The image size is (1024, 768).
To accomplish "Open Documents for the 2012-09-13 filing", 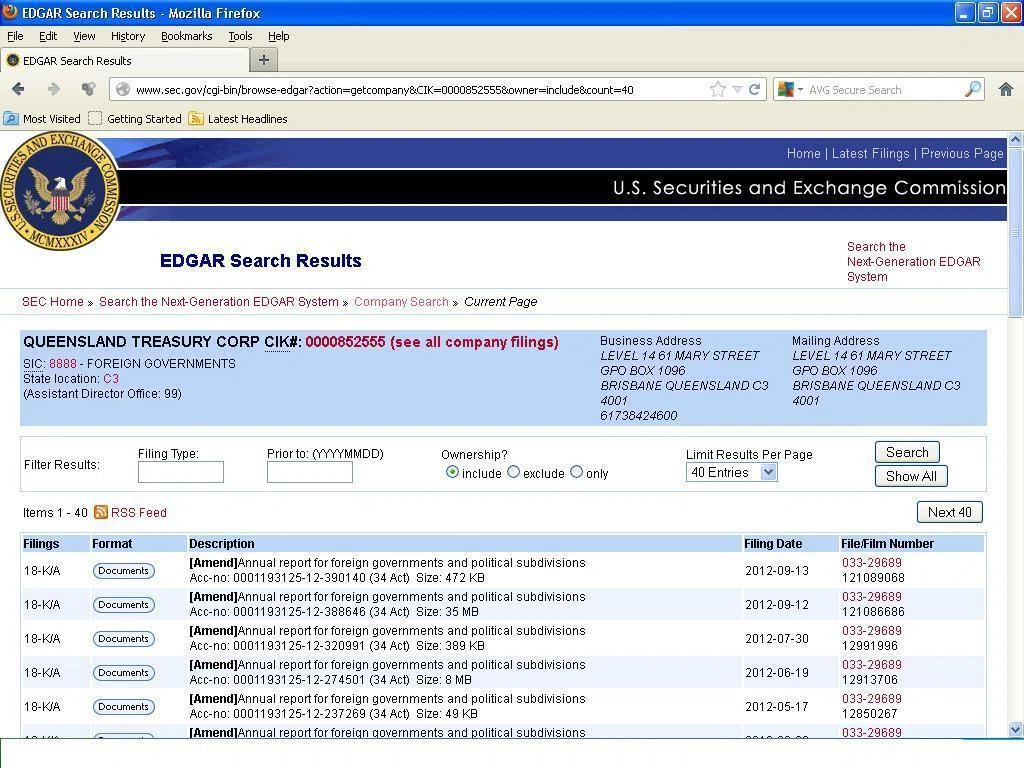I will click(123, 570).
